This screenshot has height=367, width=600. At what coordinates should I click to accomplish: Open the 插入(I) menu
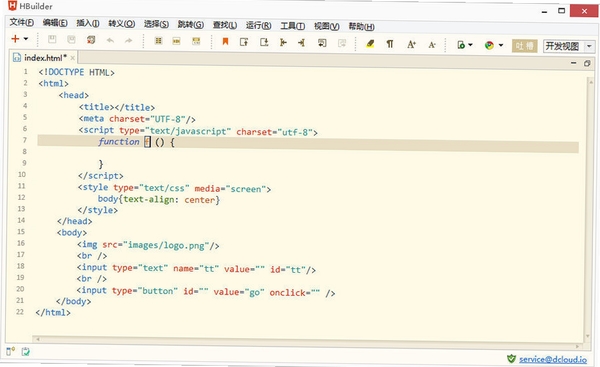pos(88,23)
